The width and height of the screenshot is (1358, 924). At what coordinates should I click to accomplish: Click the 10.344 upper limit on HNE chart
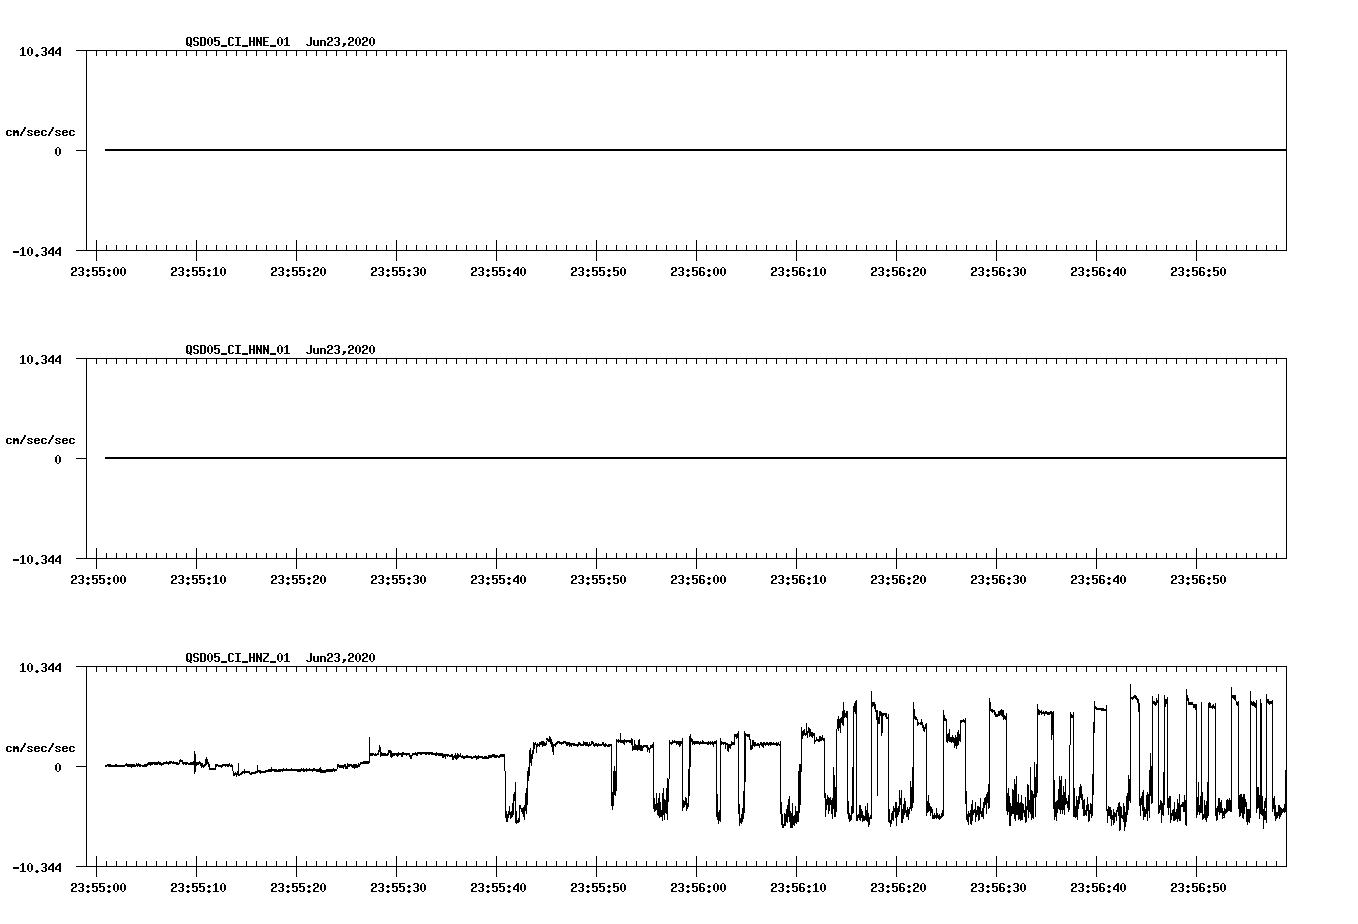(x=40, y=51)
